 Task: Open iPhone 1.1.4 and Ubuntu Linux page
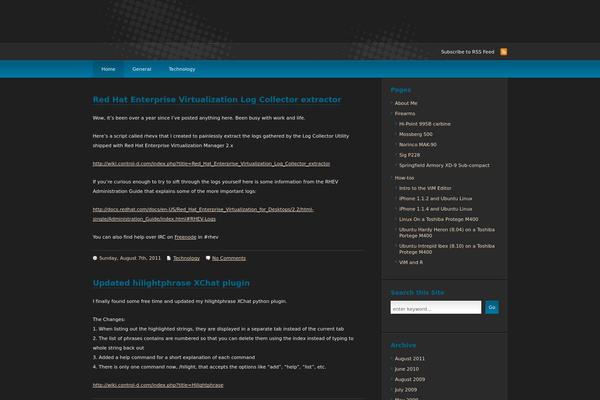click(x=435, y=209)
